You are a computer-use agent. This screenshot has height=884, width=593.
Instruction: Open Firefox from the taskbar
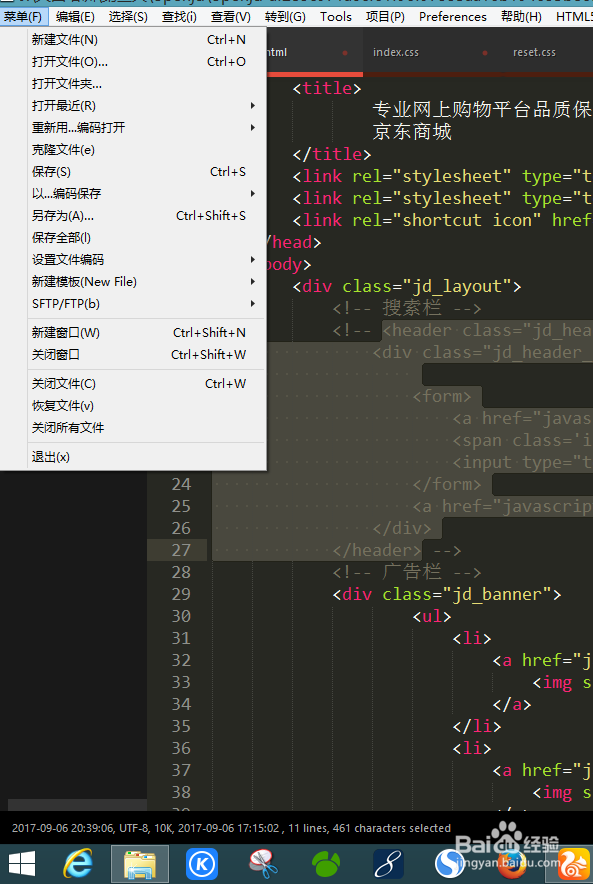point(511,864)
